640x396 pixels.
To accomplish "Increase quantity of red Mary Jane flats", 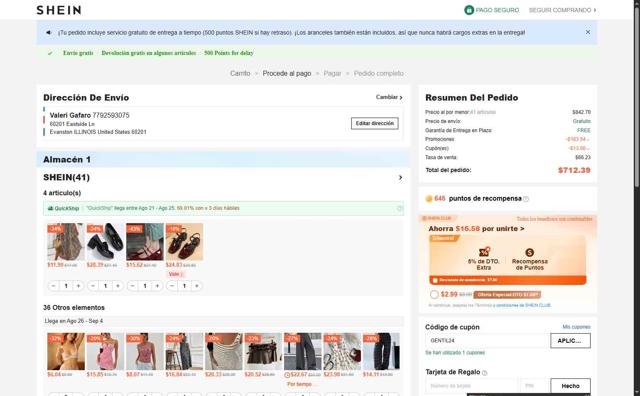I will (x=158, y=286).
